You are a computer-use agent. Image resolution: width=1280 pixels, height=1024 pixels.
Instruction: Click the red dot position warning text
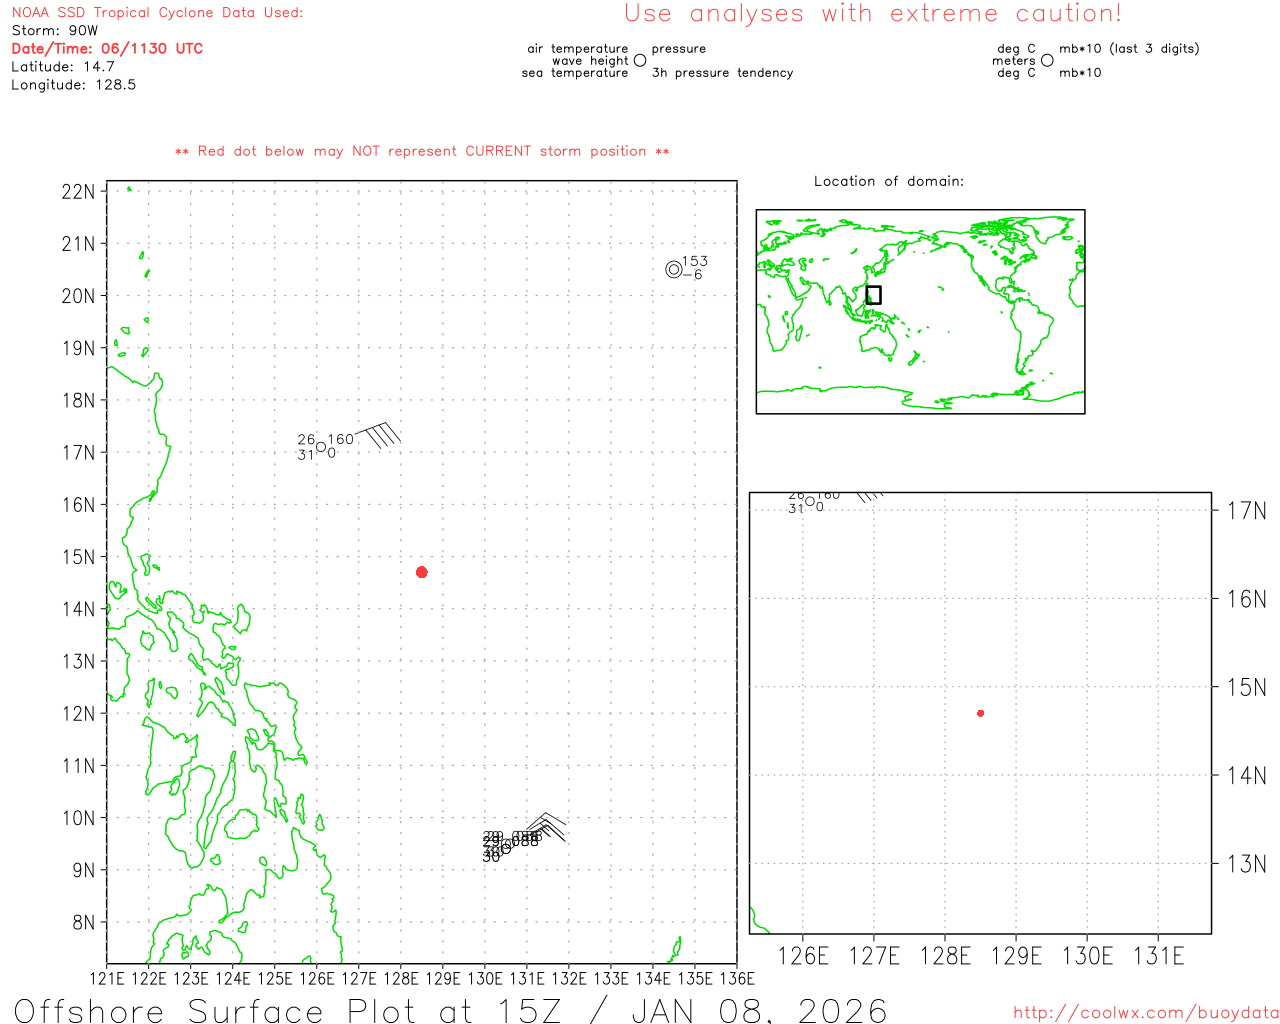pos(422,151)
